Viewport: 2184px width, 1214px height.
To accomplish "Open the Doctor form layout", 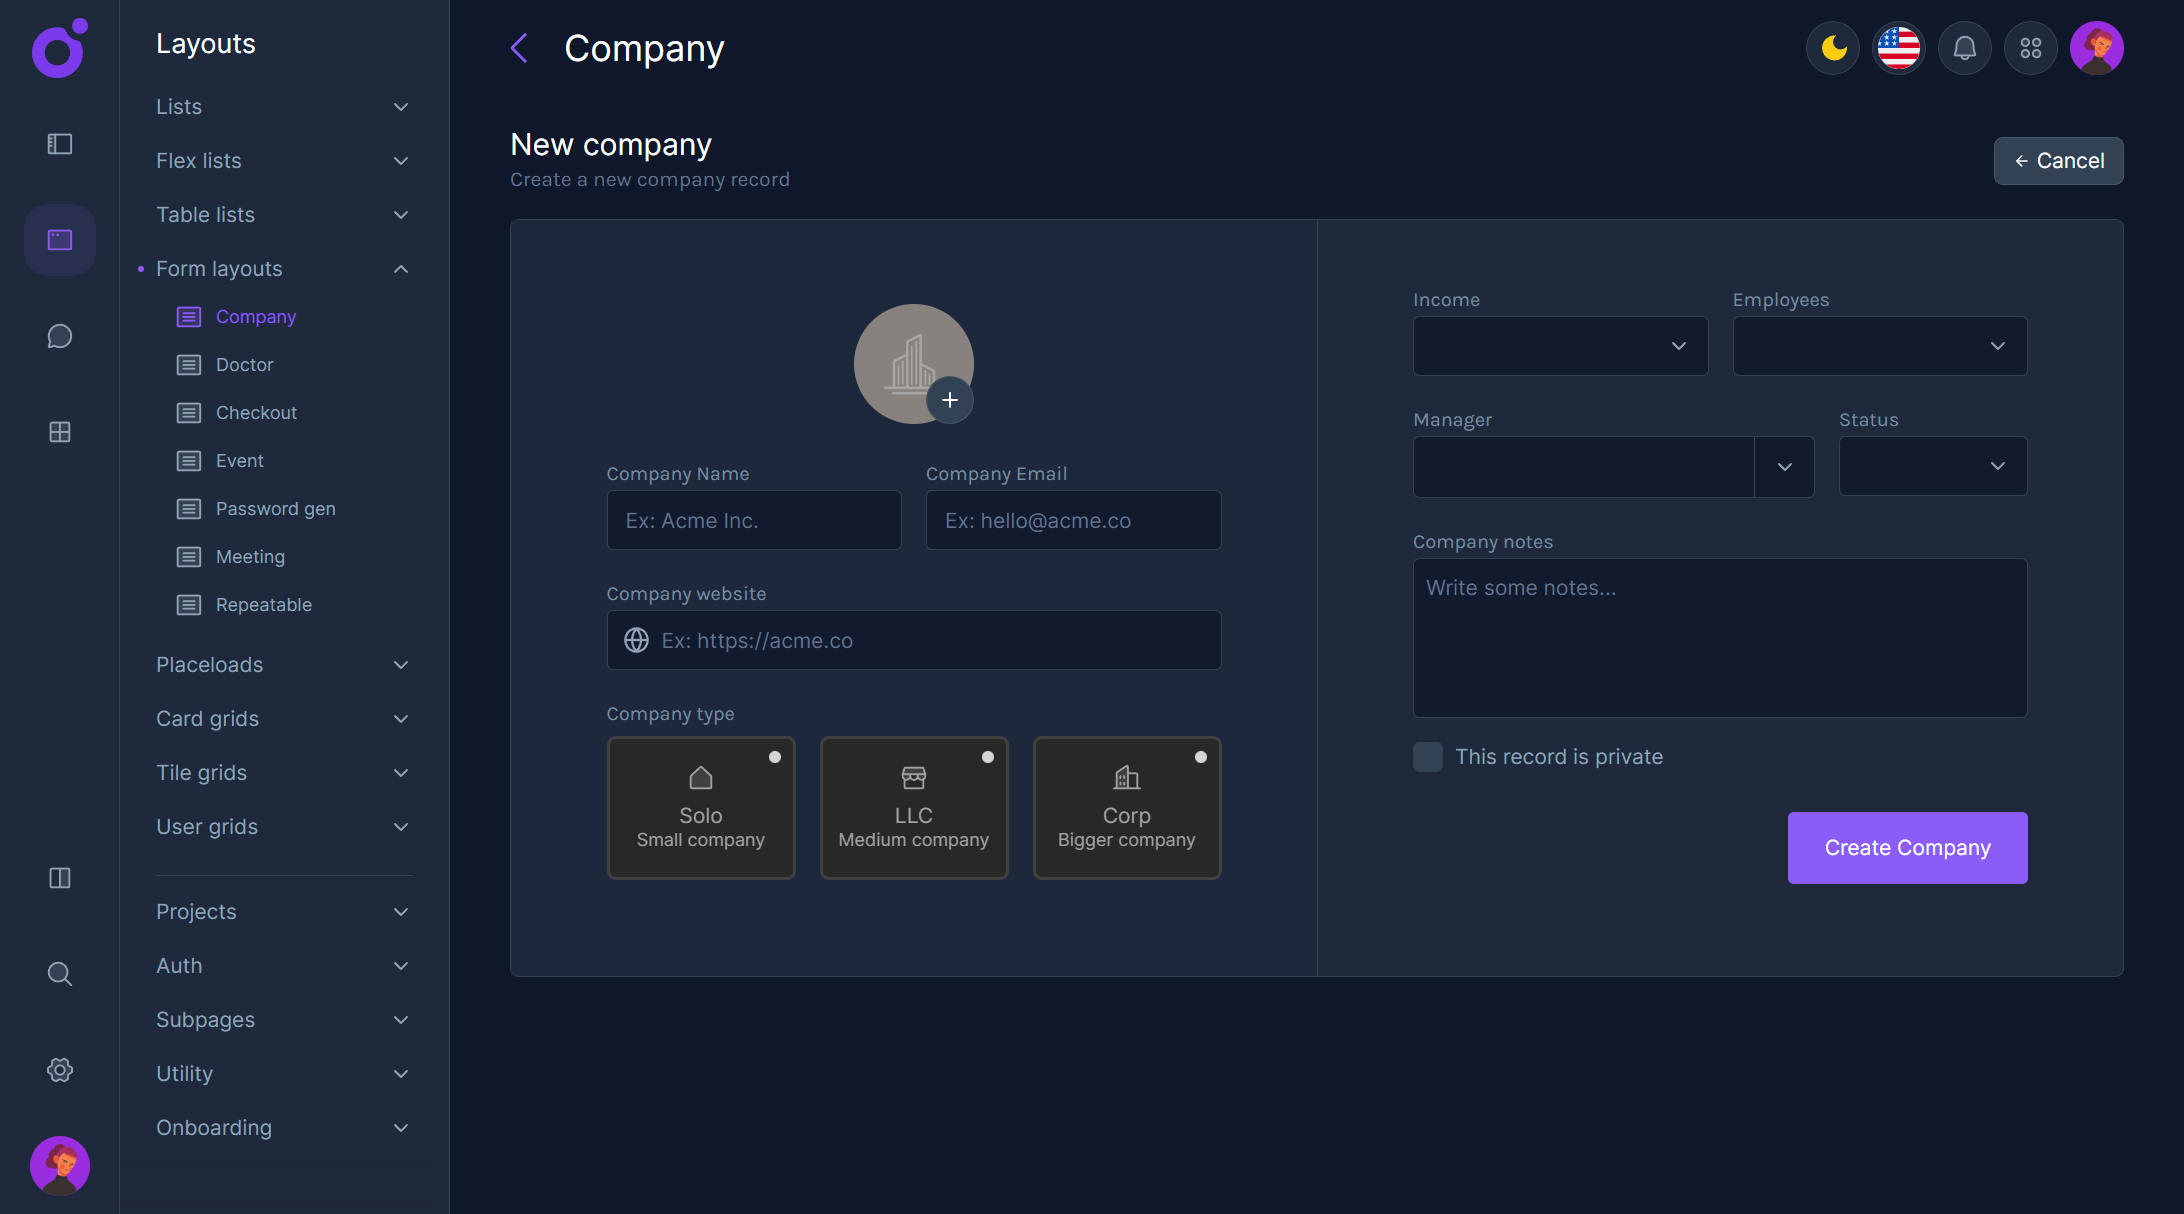I will (244, 364).
